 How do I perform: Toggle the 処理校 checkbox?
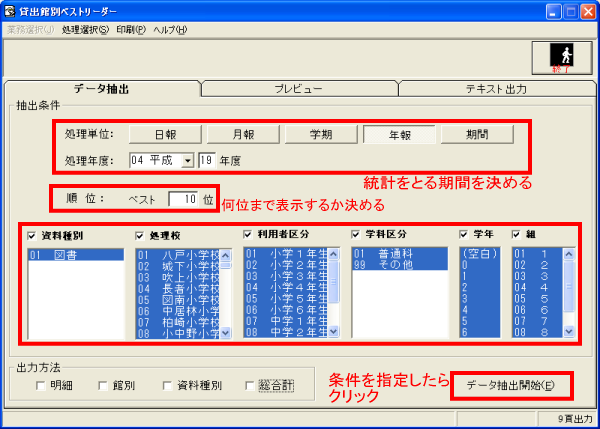(x=140, y=236)
